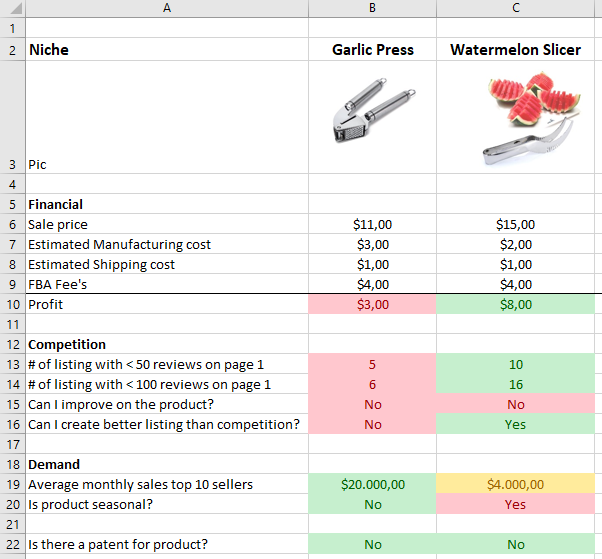Screen dimensions: 602x559
Task: Click the select-all corner triangle
Action: (x=13, y=8)
